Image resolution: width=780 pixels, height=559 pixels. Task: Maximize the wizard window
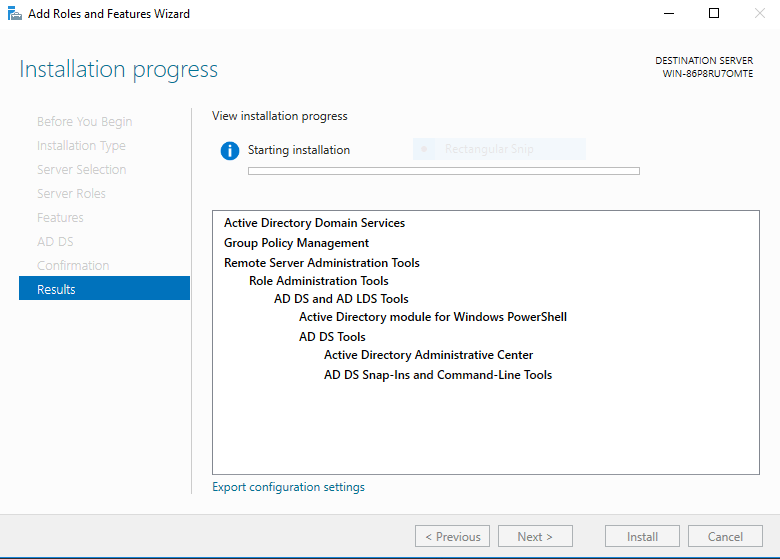[714, 14]
